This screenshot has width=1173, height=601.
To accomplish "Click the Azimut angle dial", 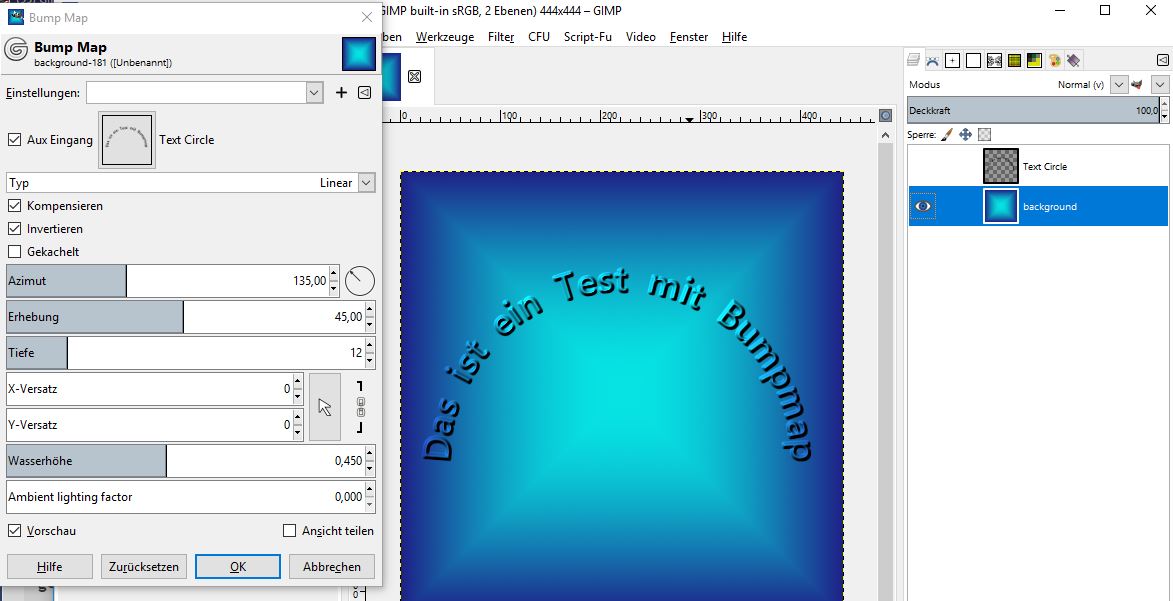I will click(360, 281).
